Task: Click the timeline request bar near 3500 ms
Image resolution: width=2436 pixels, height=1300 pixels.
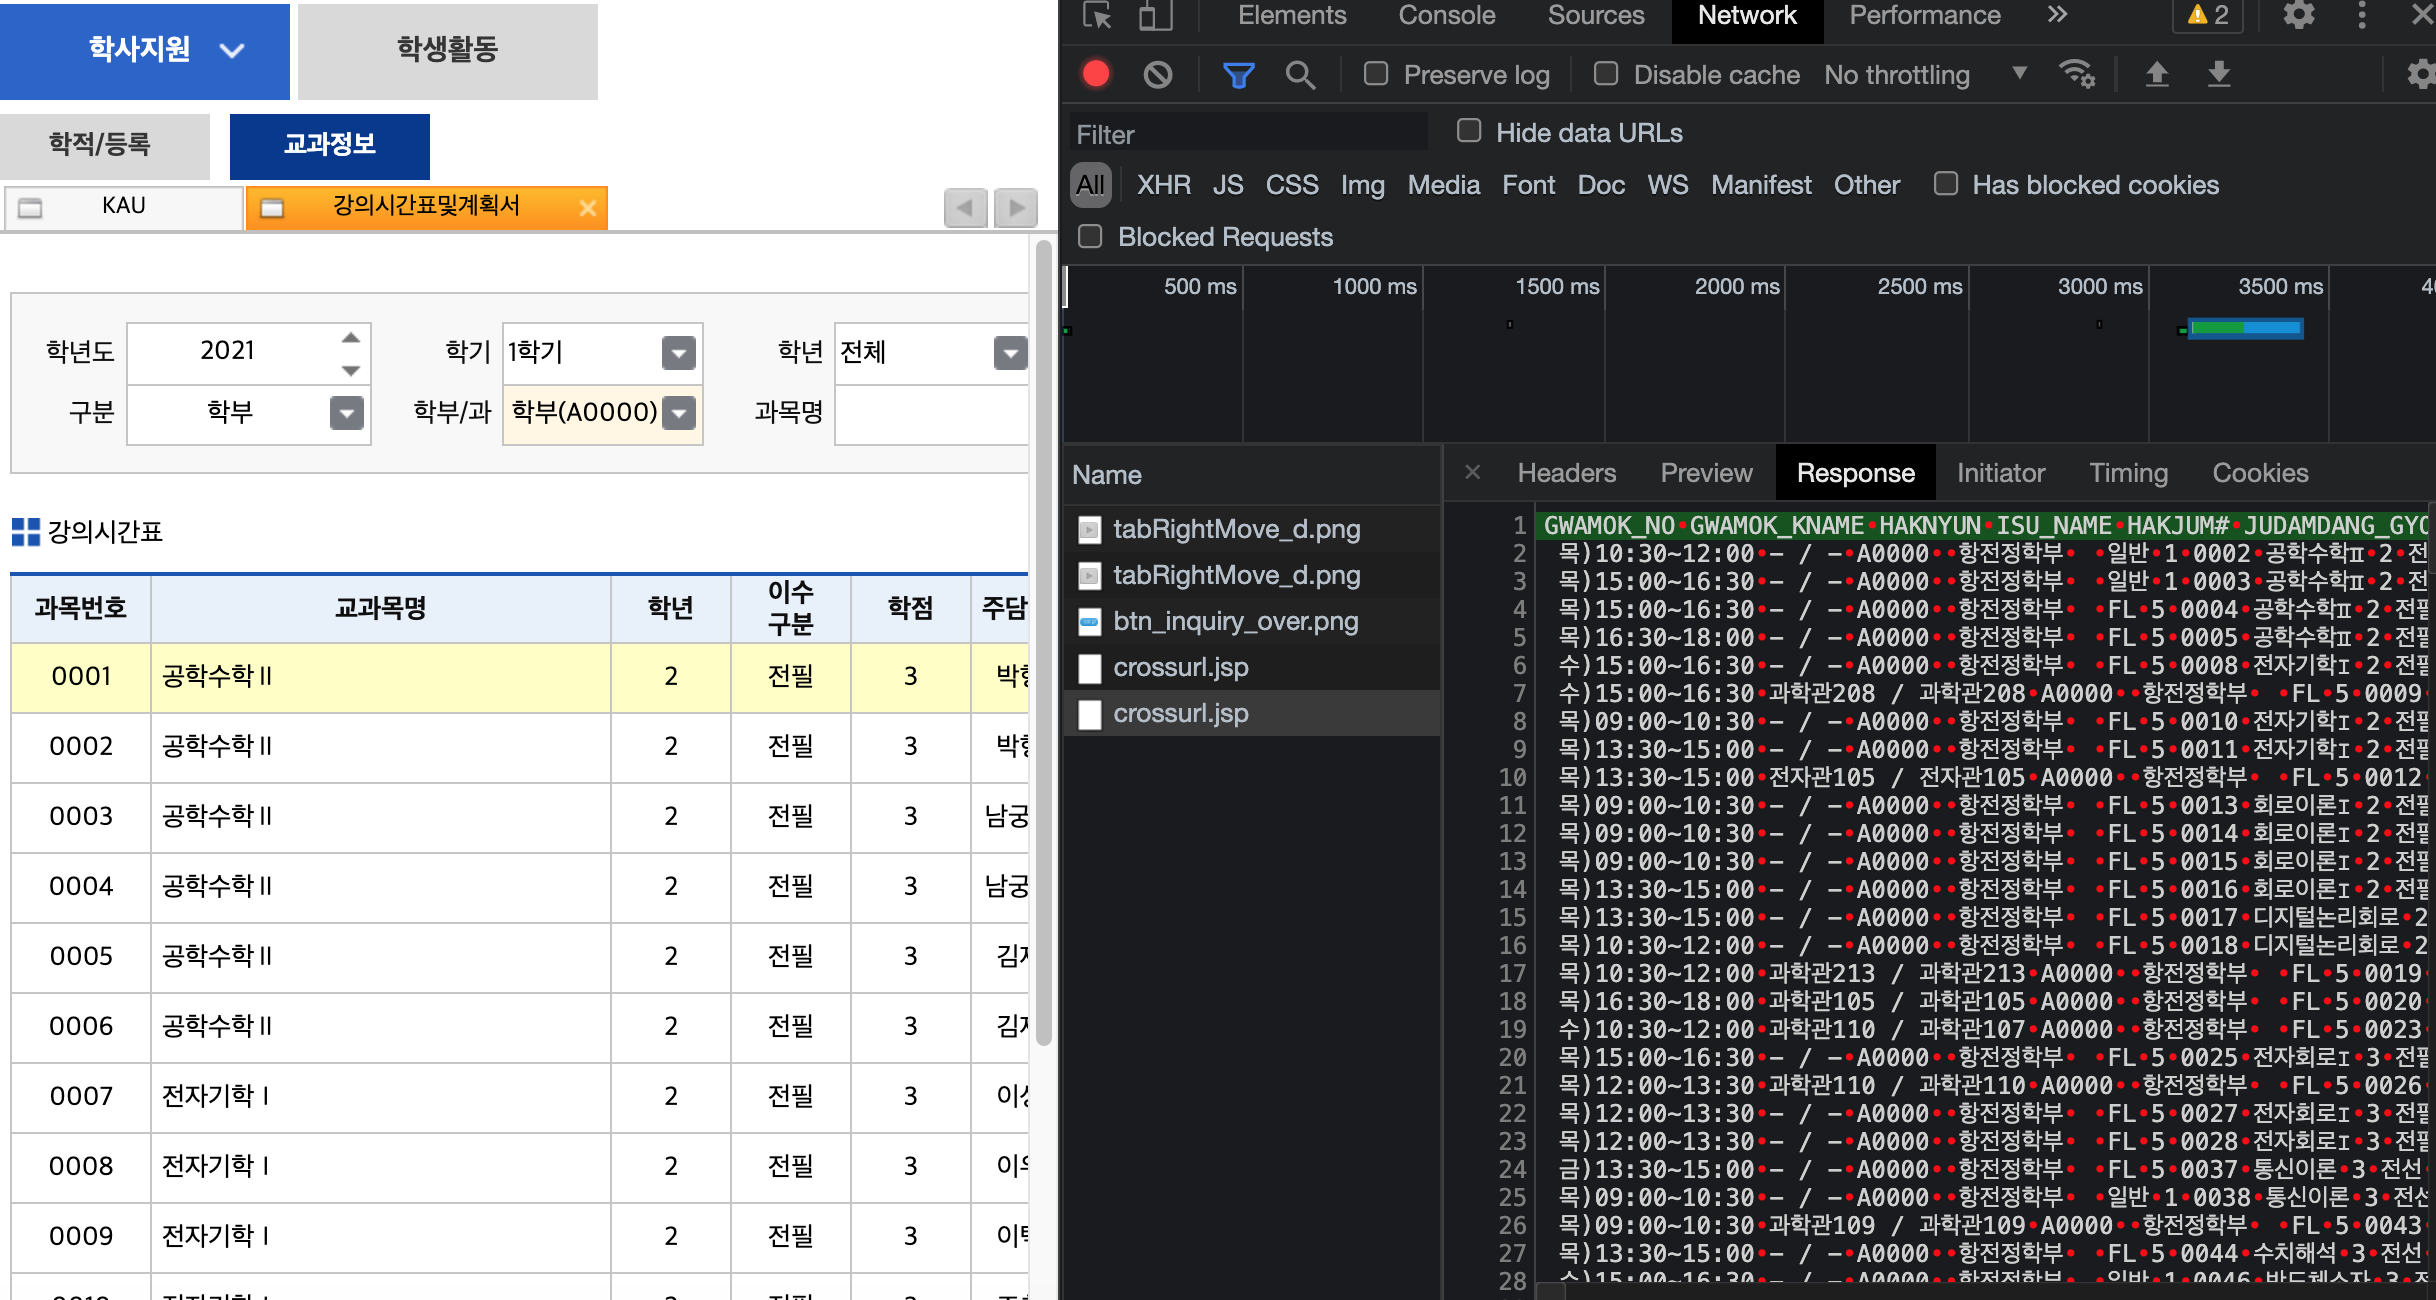Action: click(x=2244, y=328)
